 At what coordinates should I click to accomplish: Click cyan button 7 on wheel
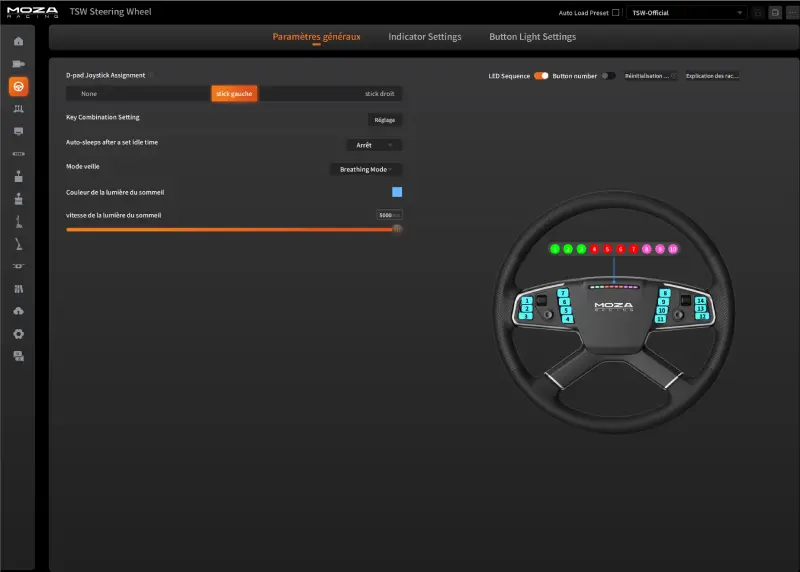tap(562, 293)
